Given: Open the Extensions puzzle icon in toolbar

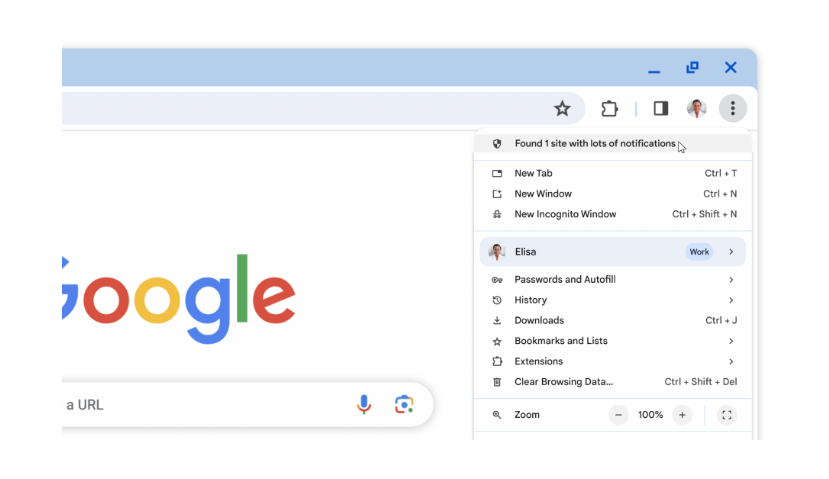Looking at the screenshot, I should coord(609,108).
